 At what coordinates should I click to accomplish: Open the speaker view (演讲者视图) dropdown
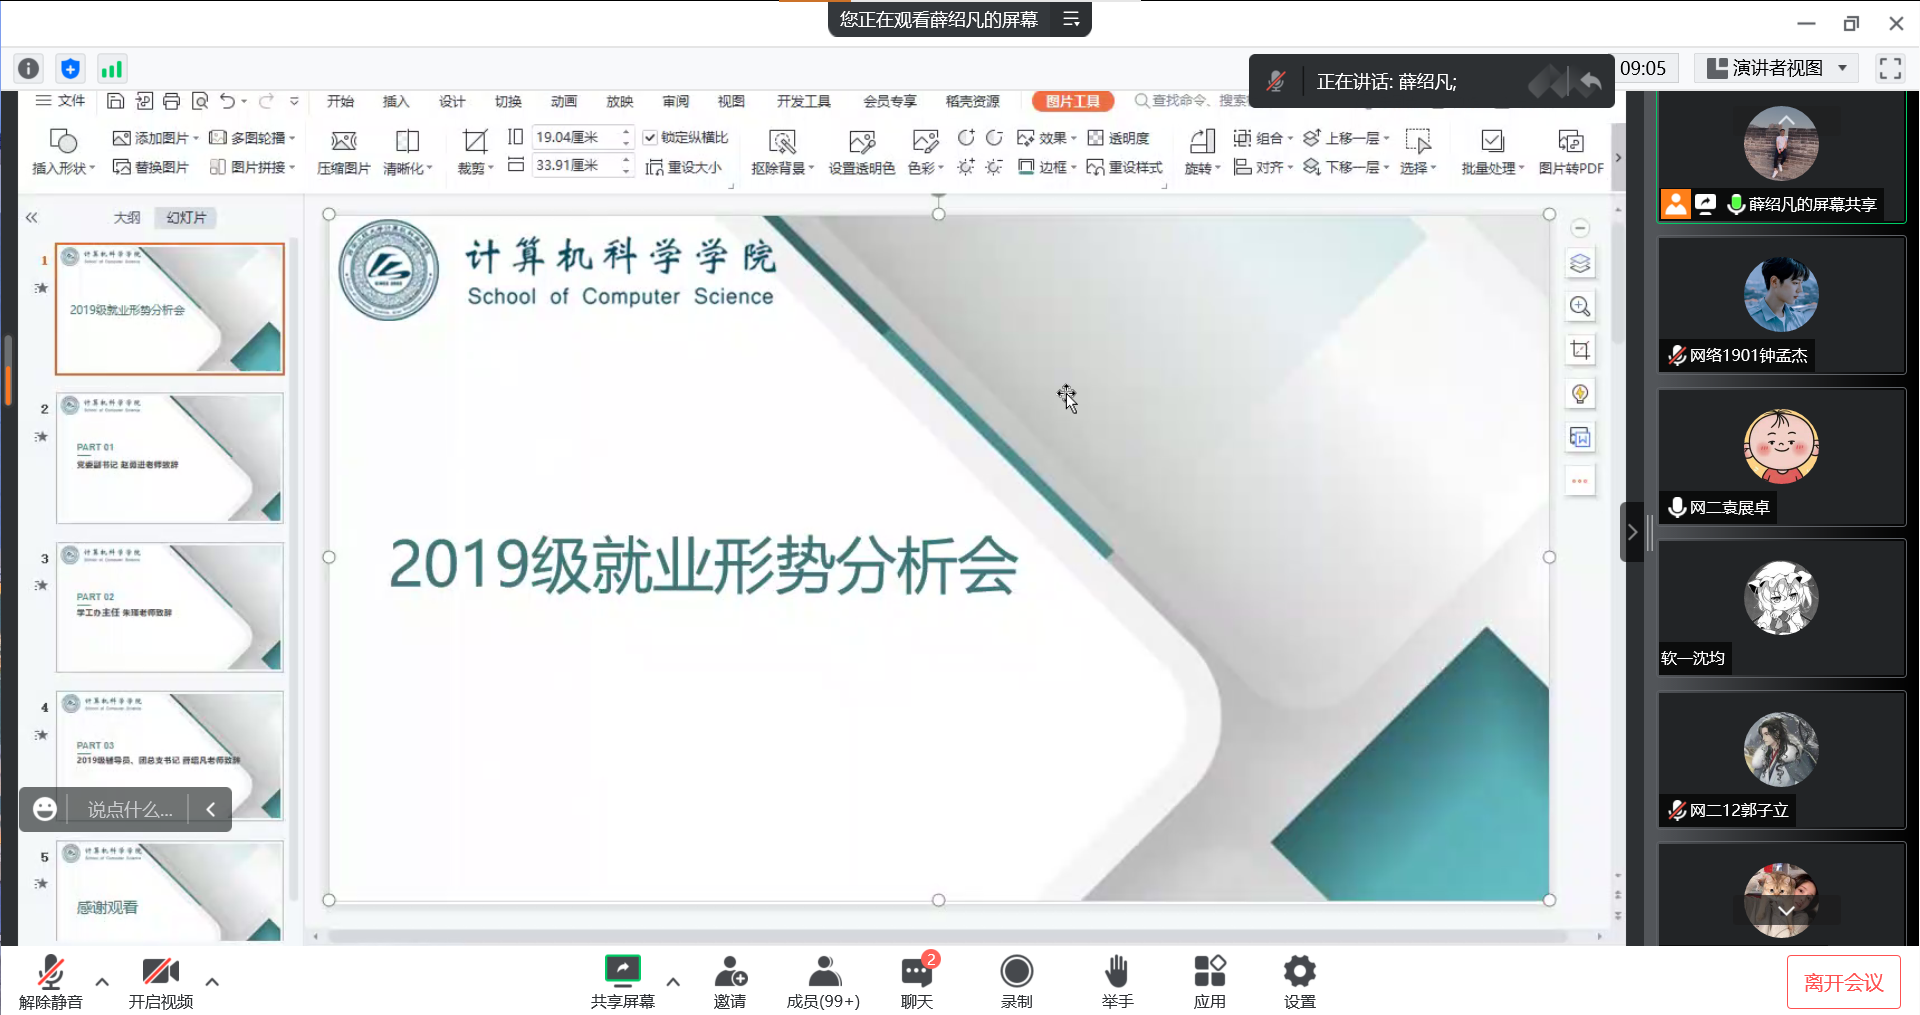1842,68
